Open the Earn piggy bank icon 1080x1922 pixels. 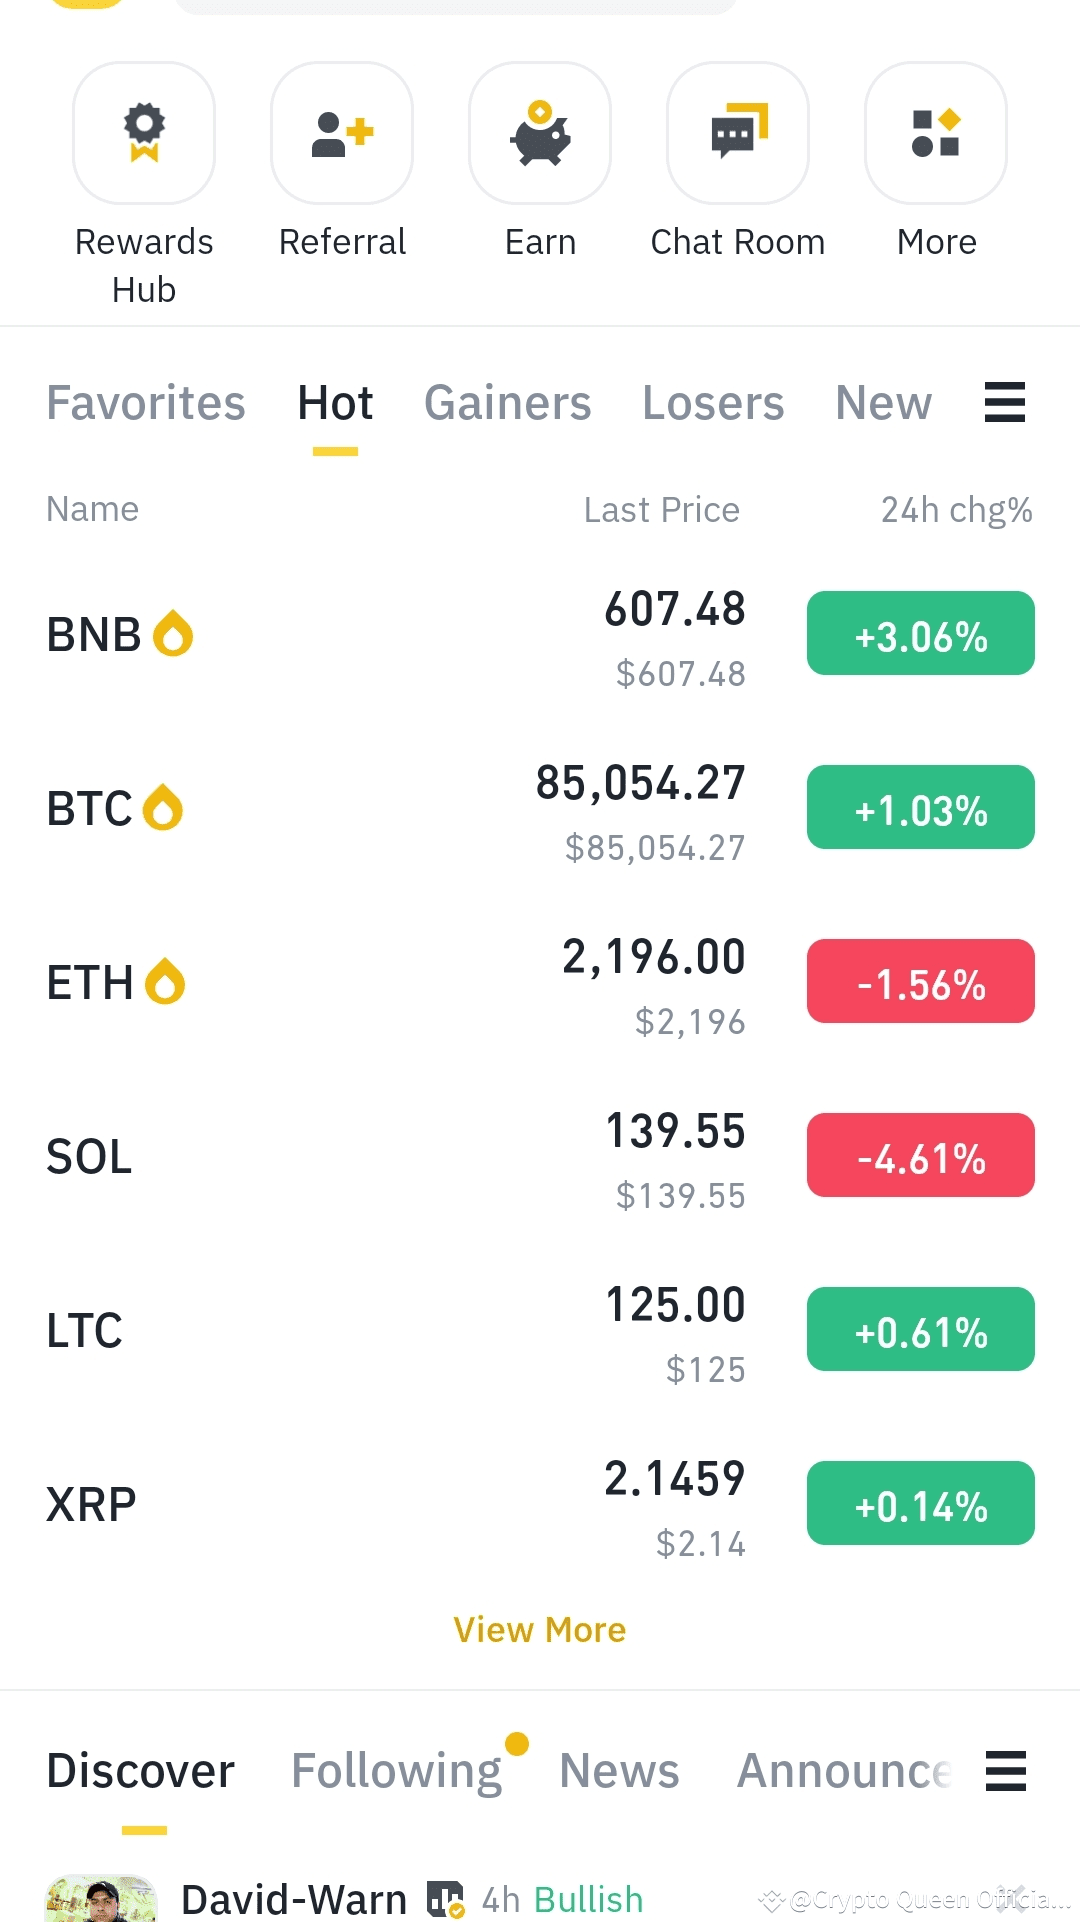(540, 133)
